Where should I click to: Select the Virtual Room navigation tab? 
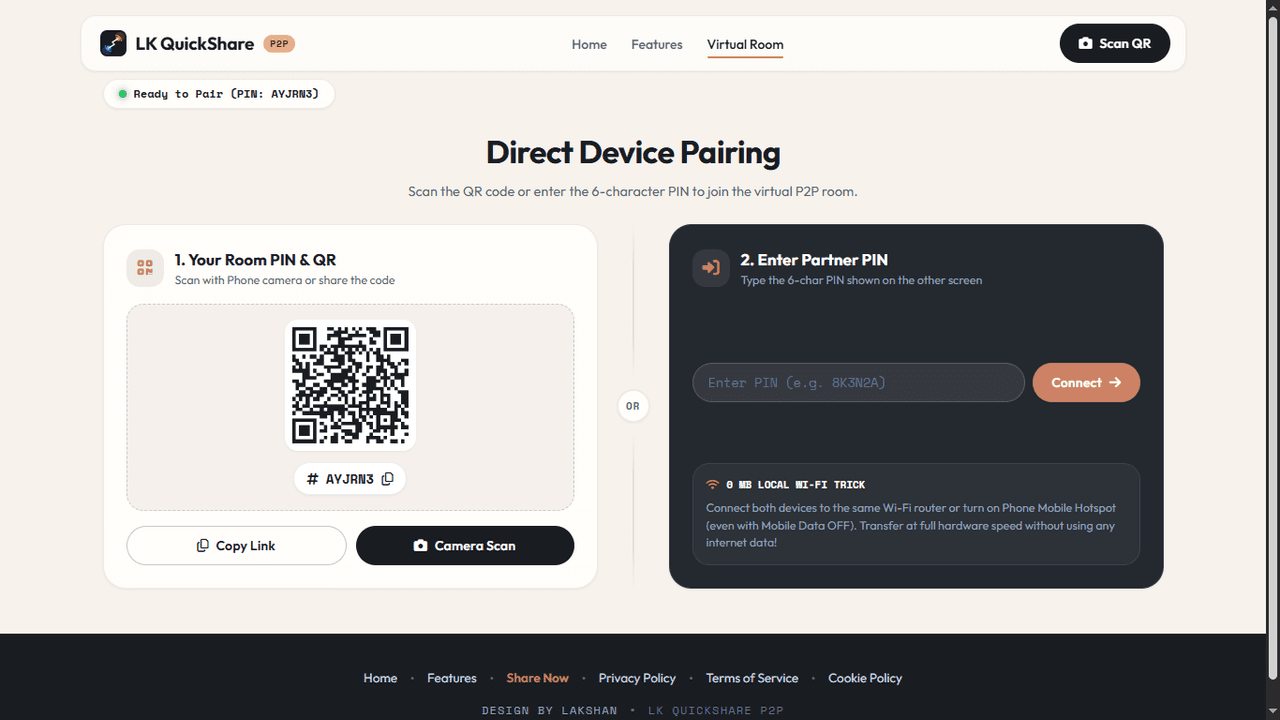(745, 45)
